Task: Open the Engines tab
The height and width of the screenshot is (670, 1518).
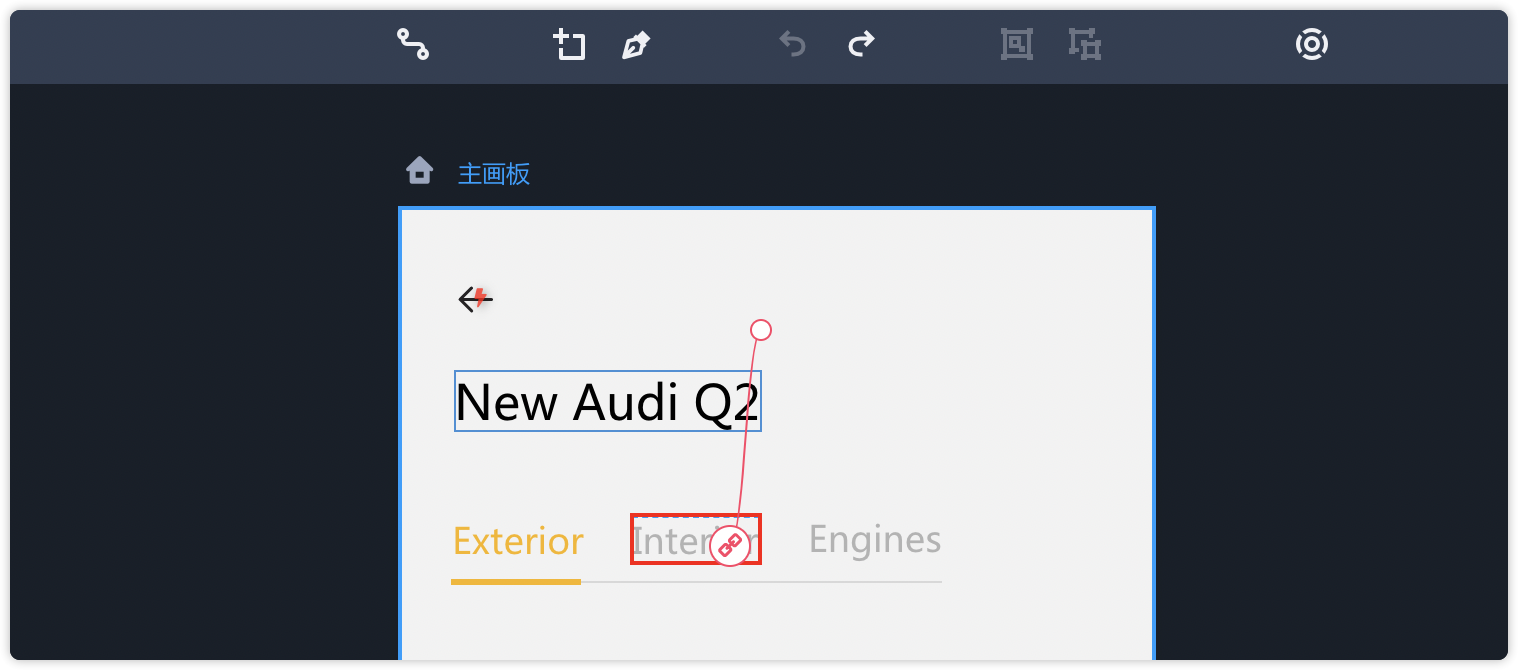Action: tap(875, 539)
